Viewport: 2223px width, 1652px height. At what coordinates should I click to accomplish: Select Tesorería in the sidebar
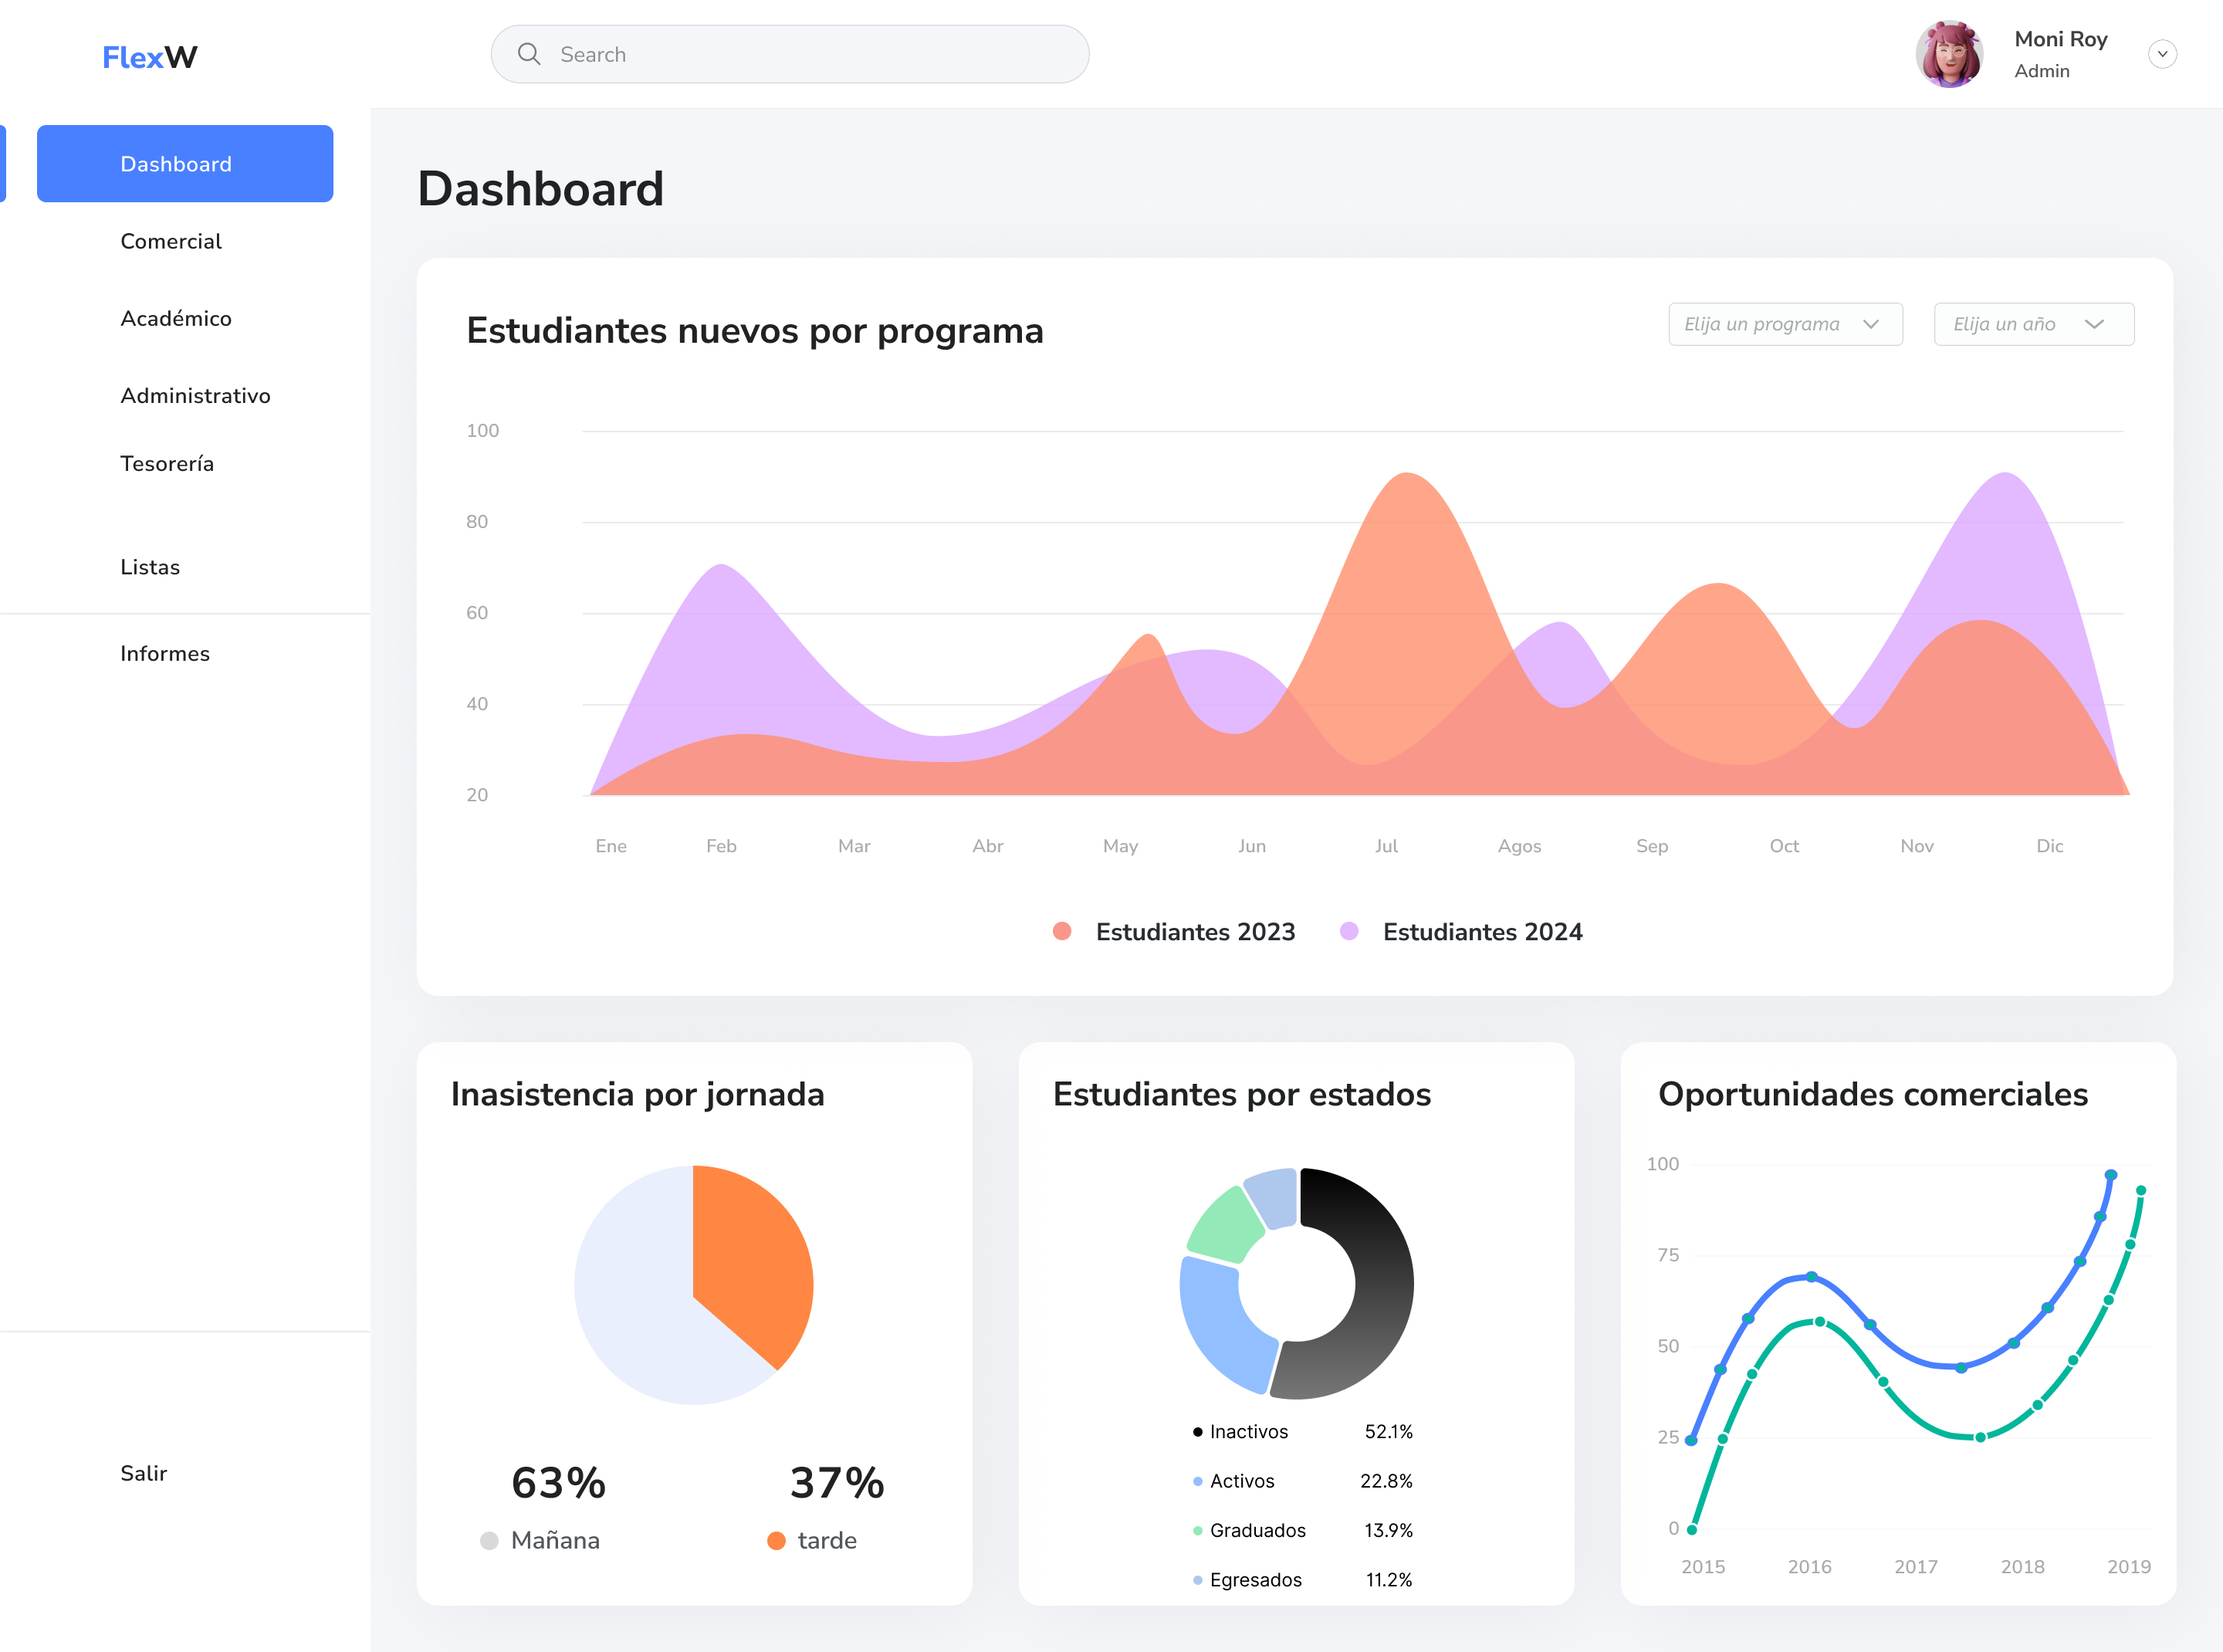[x=167, y=463]
